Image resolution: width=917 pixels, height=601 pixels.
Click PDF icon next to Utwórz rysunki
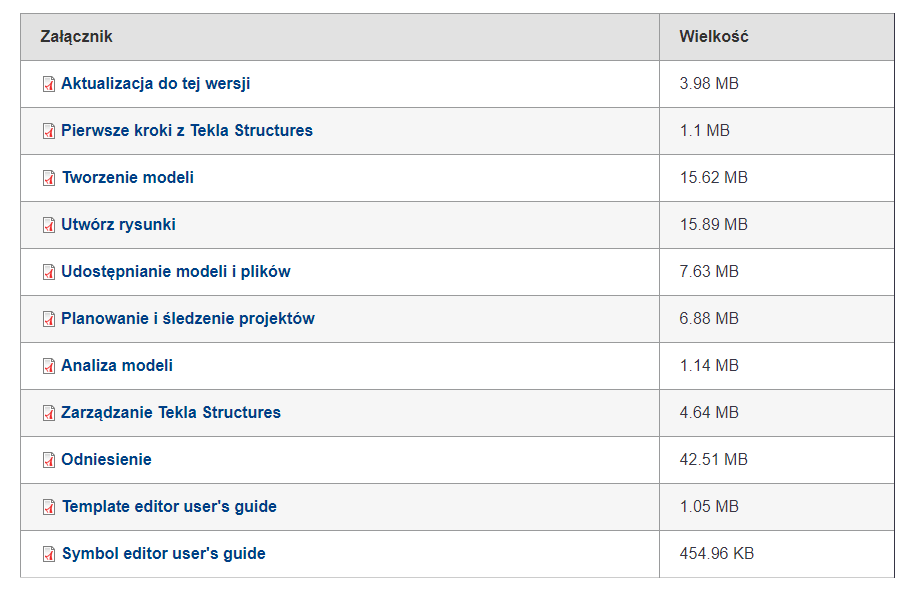pyautogui.click(x=49, y=225)
